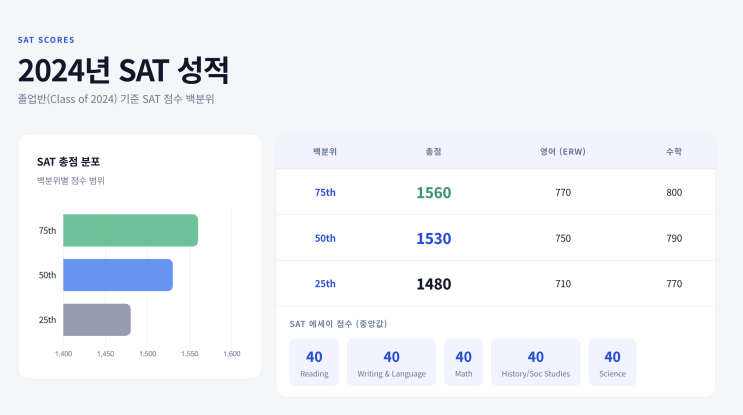Click the Math essay score chip
This screenshot has width=743, height=415.
(463, 362)
